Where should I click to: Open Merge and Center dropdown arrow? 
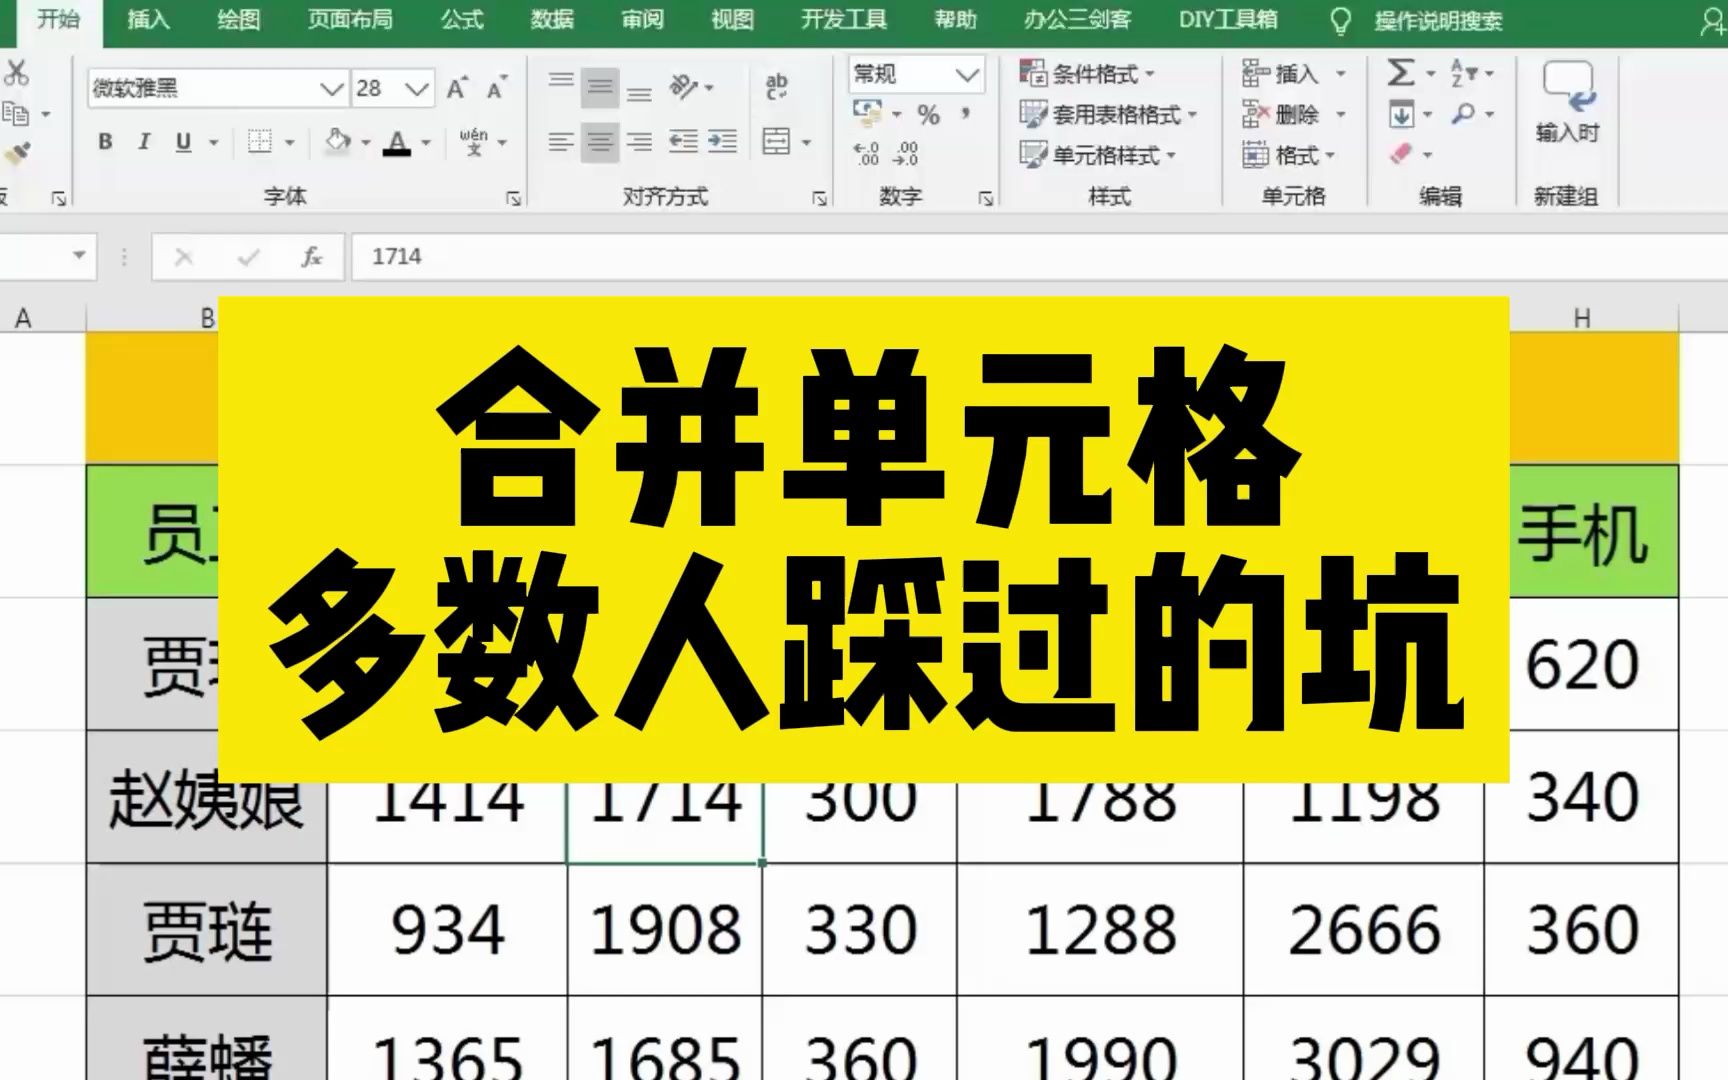[806, 142]
